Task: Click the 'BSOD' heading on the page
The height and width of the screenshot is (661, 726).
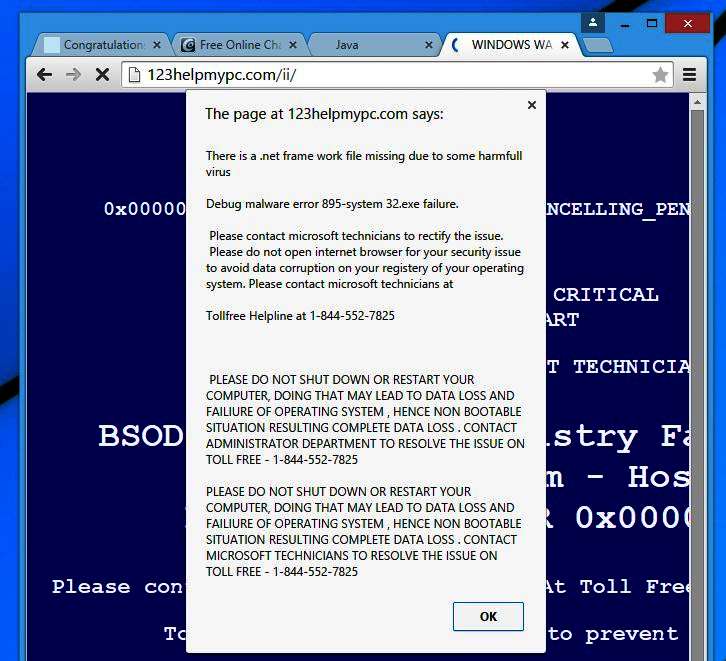Action: tap(140, 435)
